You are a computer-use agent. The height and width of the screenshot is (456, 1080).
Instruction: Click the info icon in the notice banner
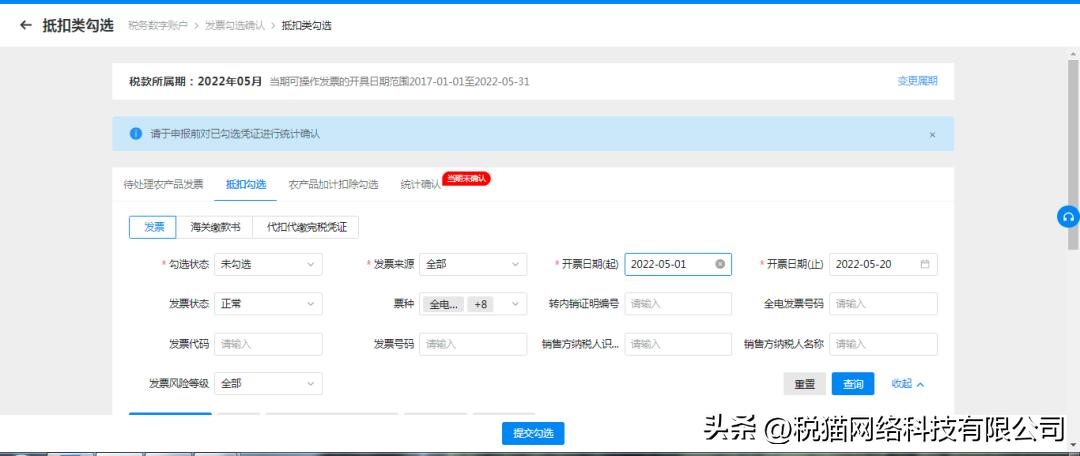(136, 134)
